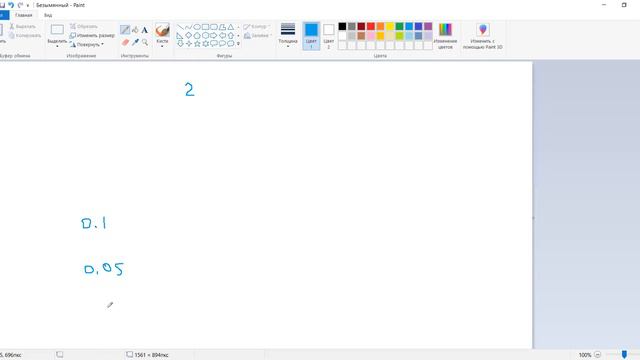
Task: Choose the cloud callout shape
Action: point(231,43)
